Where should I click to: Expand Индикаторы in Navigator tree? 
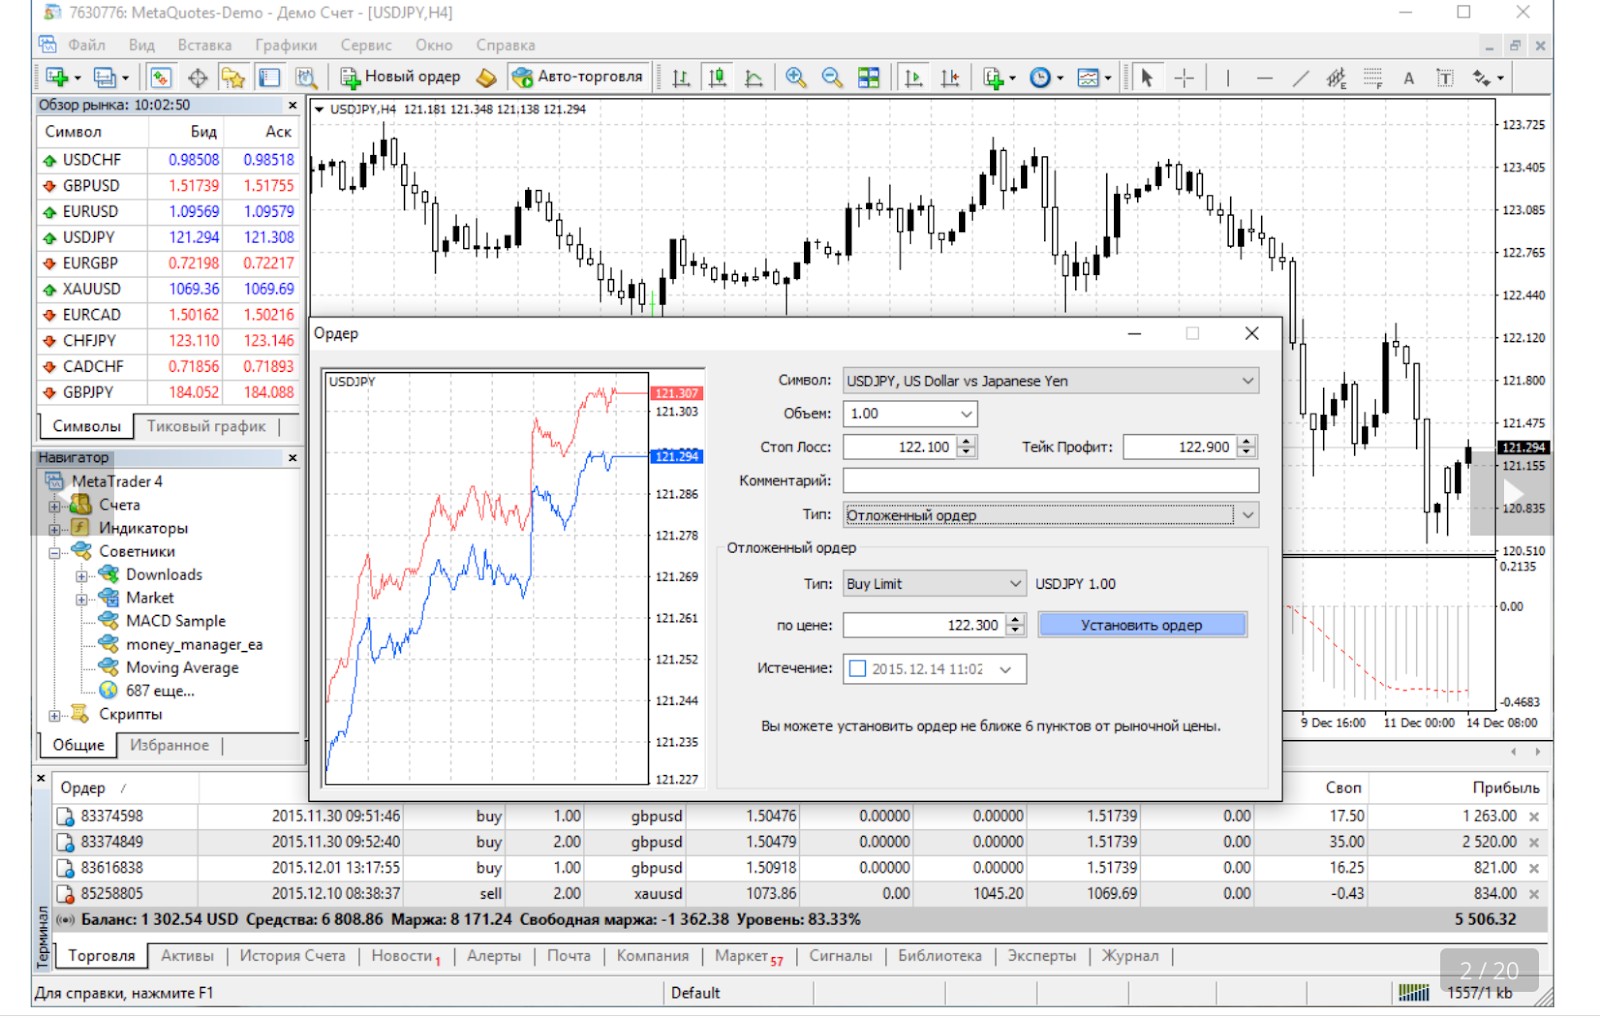tap(55, 529)
